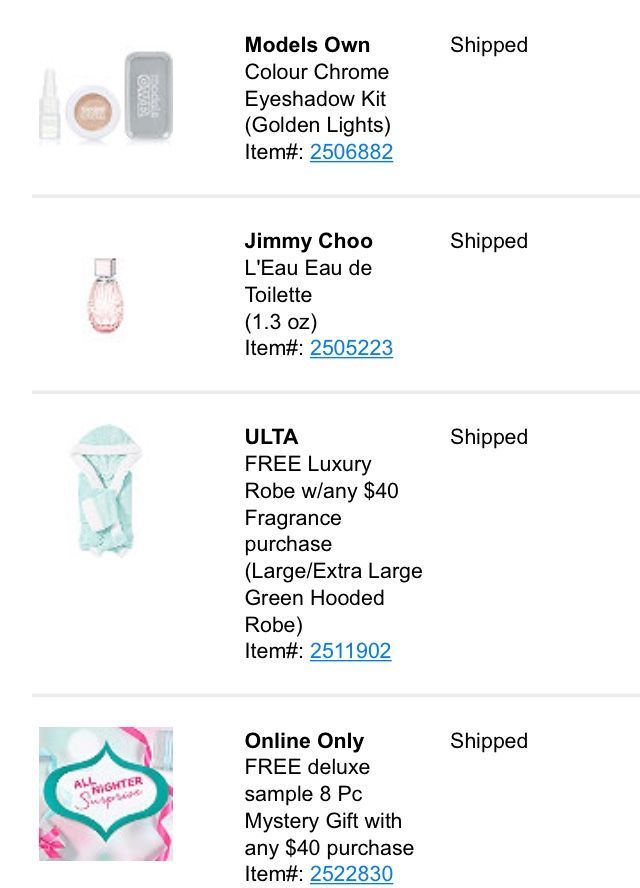
Task: Click Shipped status for Models Own kit
Action: 488,45
